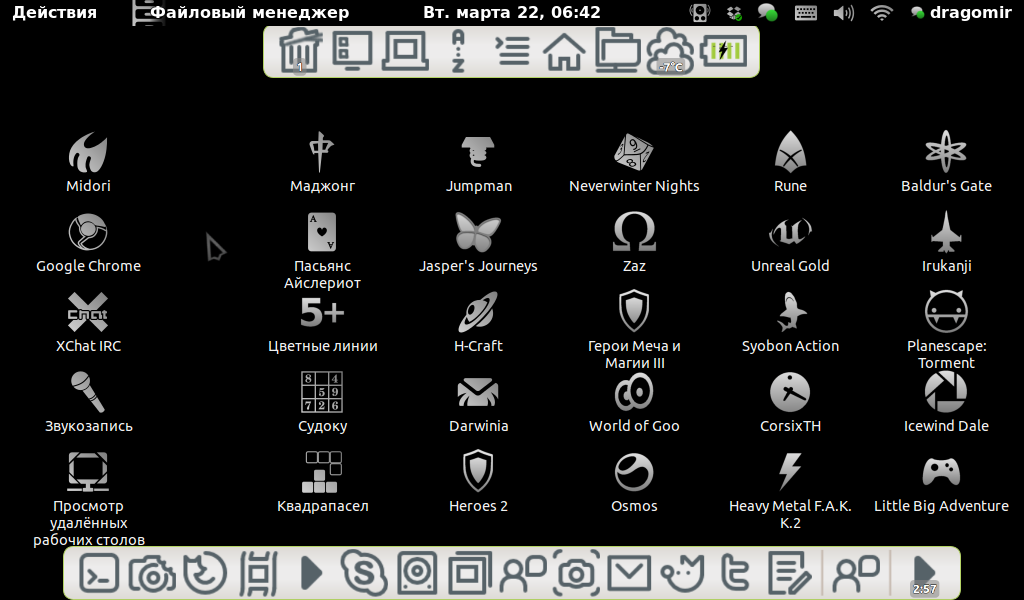Click the cat-shaped icon in bottom dock
This screenshot has width=1024, height=600.
click(682, 573)
